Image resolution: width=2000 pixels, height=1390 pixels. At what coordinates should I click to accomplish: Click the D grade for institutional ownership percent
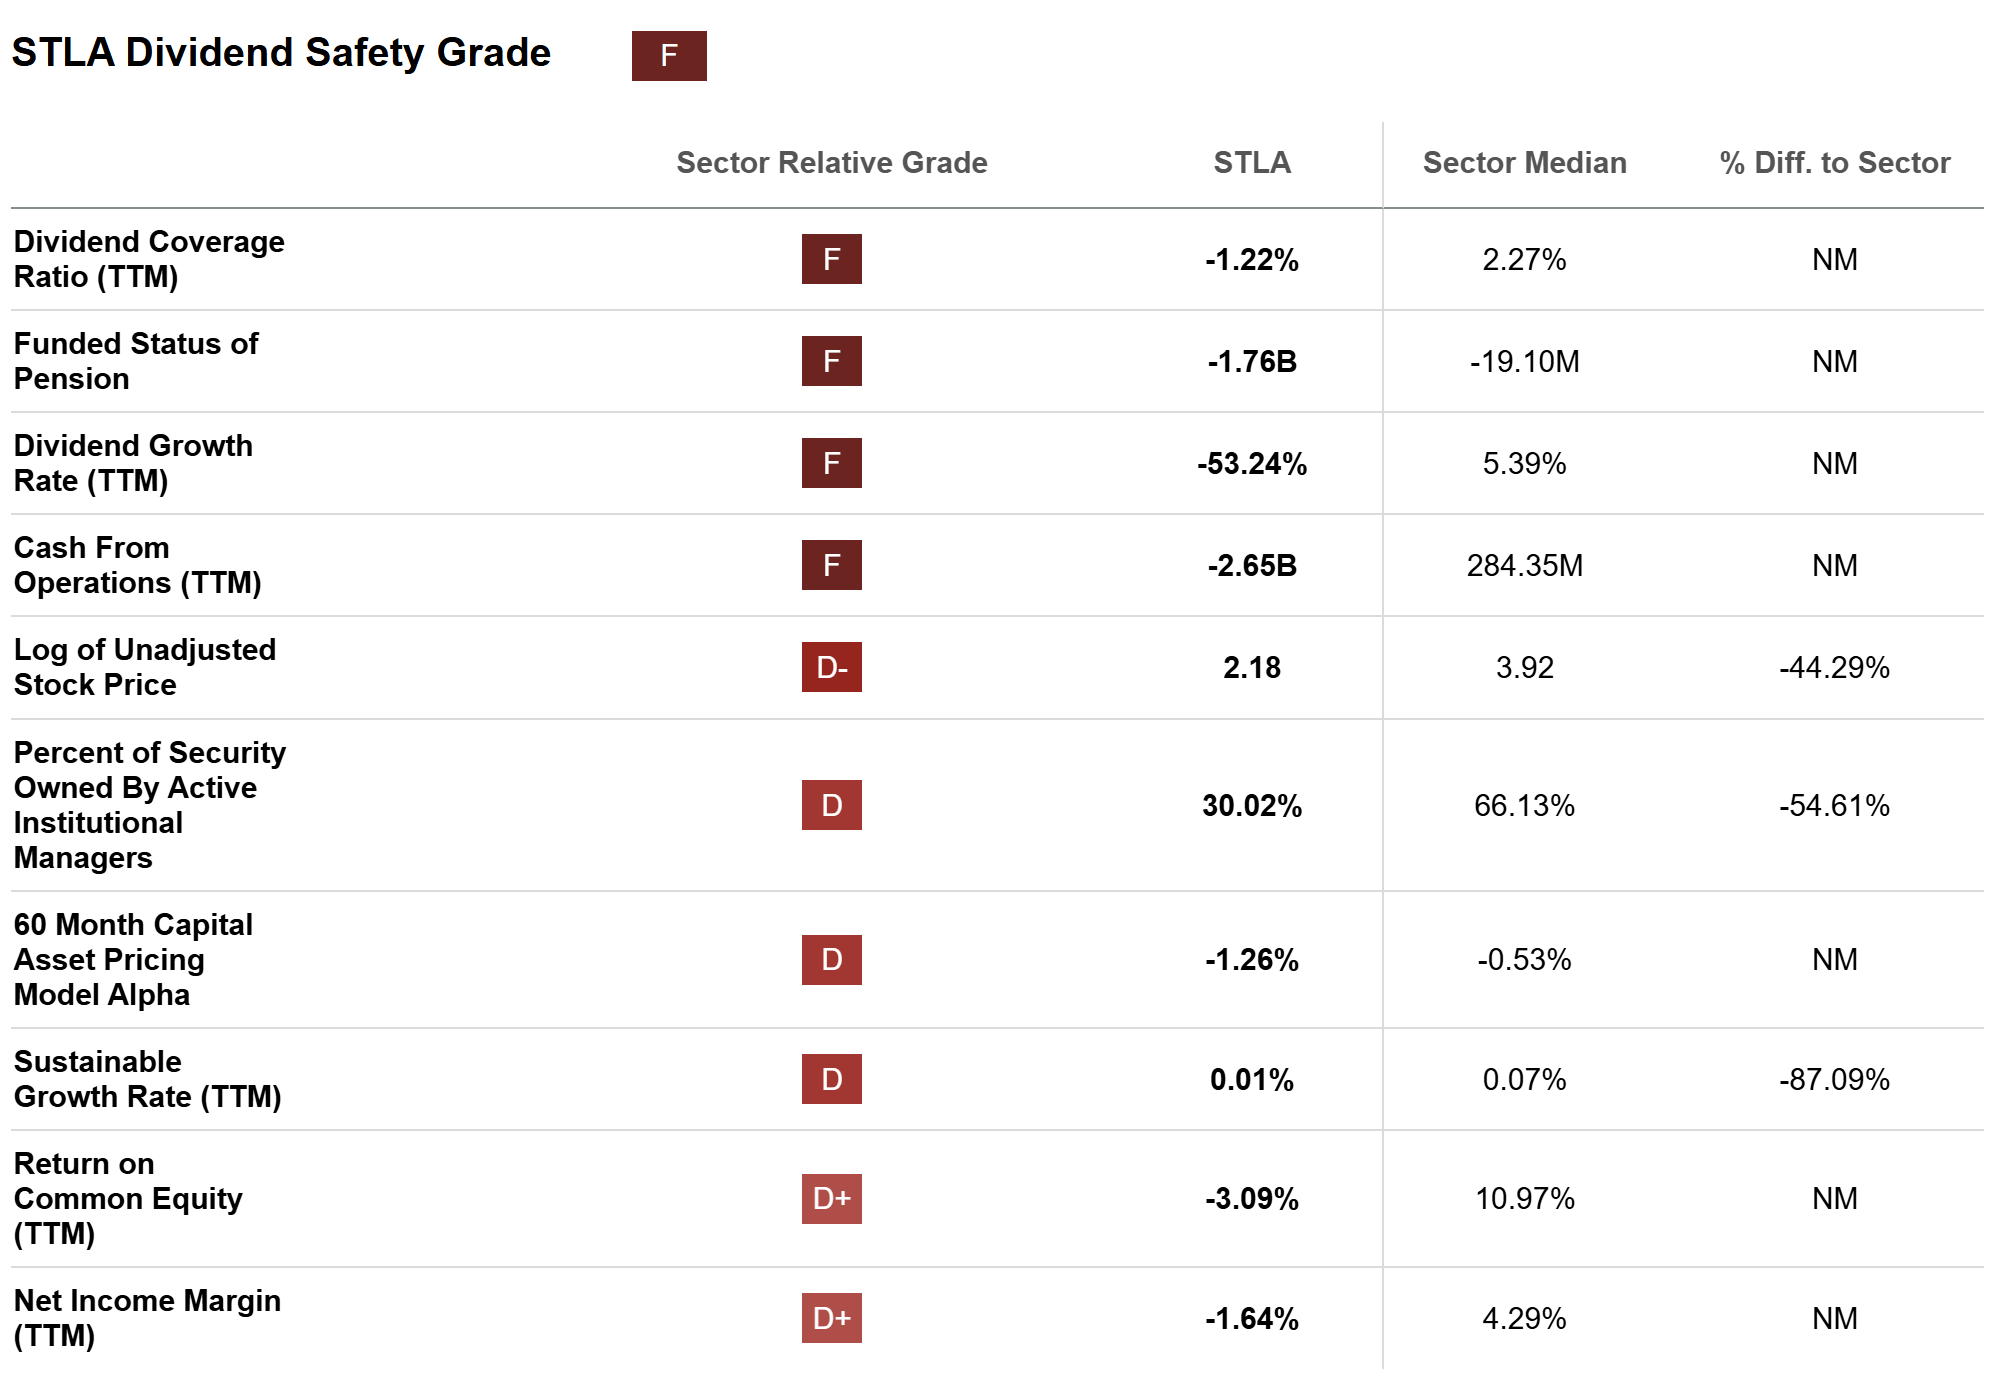click(831, 805)
